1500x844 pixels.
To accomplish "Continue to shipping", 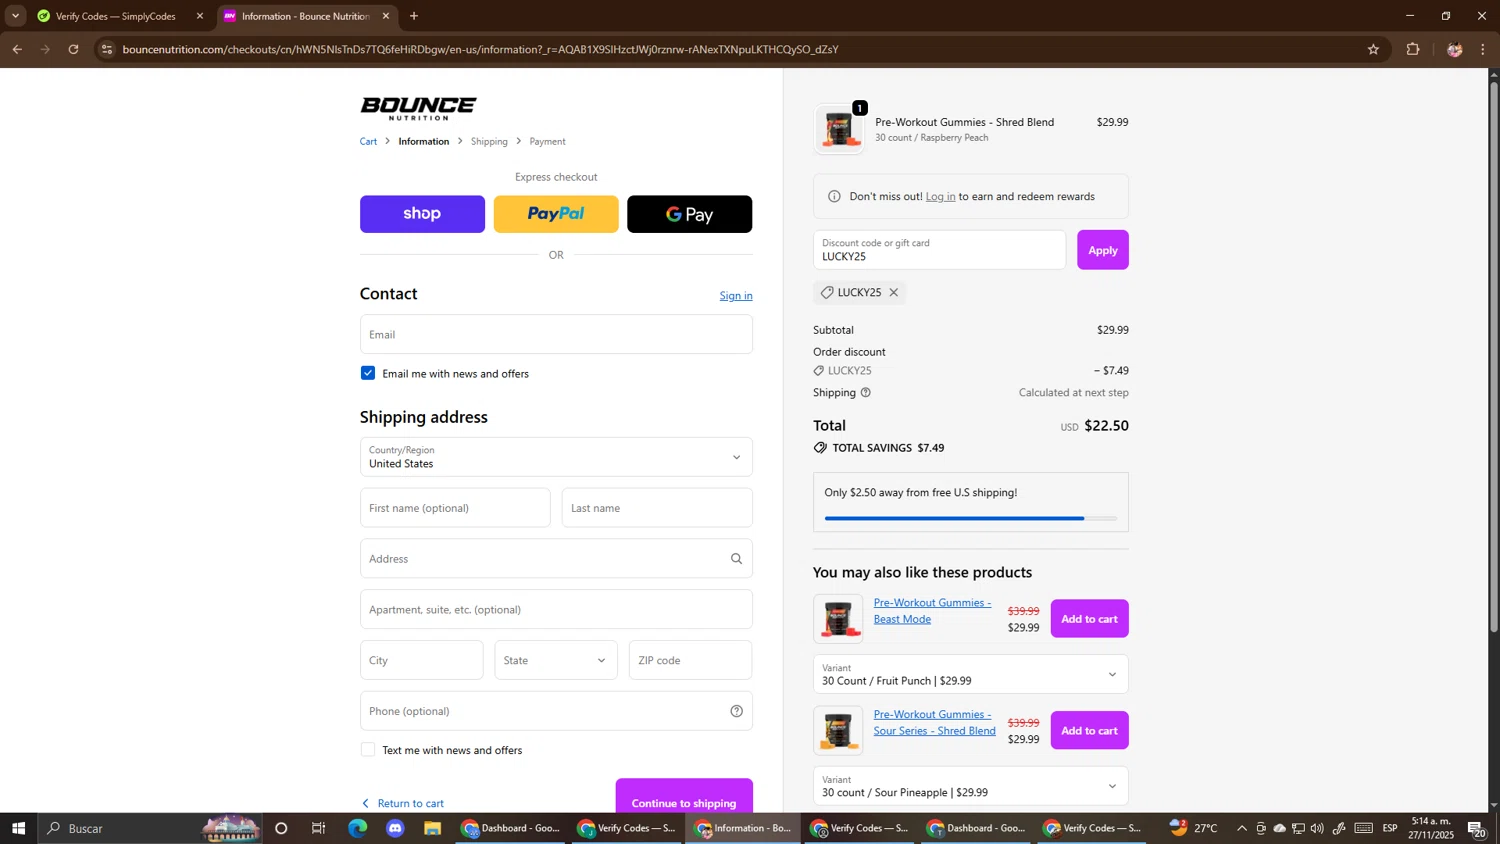I will [684, 796].
